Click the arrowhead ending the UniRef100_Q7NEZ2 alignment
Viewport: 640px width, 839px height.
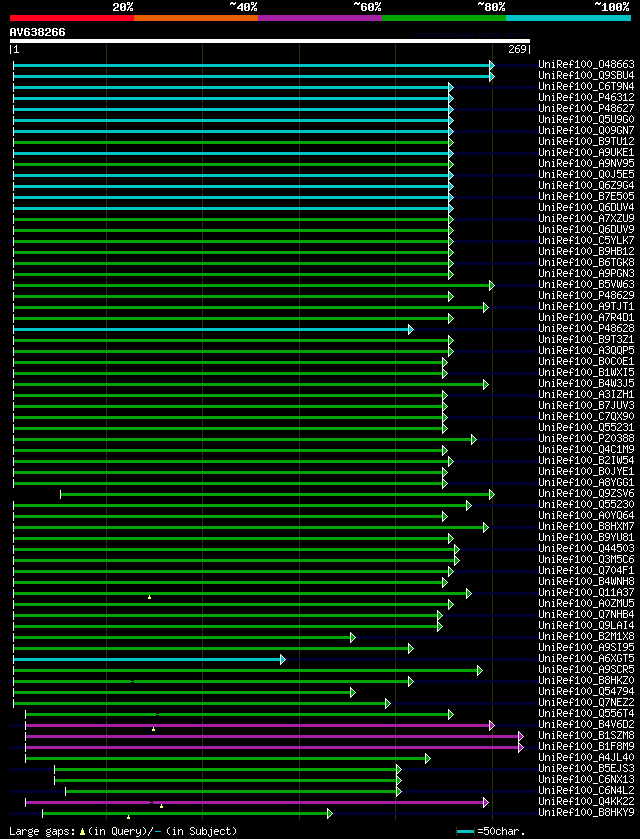(388, 703)
